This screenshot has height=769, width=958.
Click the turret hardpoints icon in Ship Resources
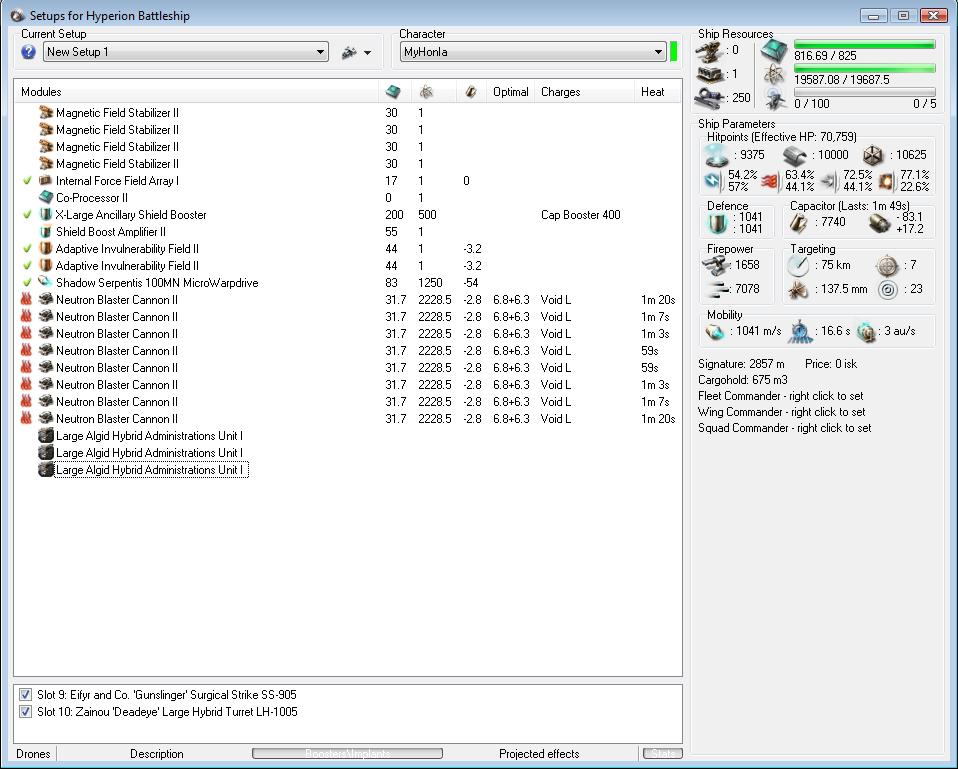(x=711, y=53)
